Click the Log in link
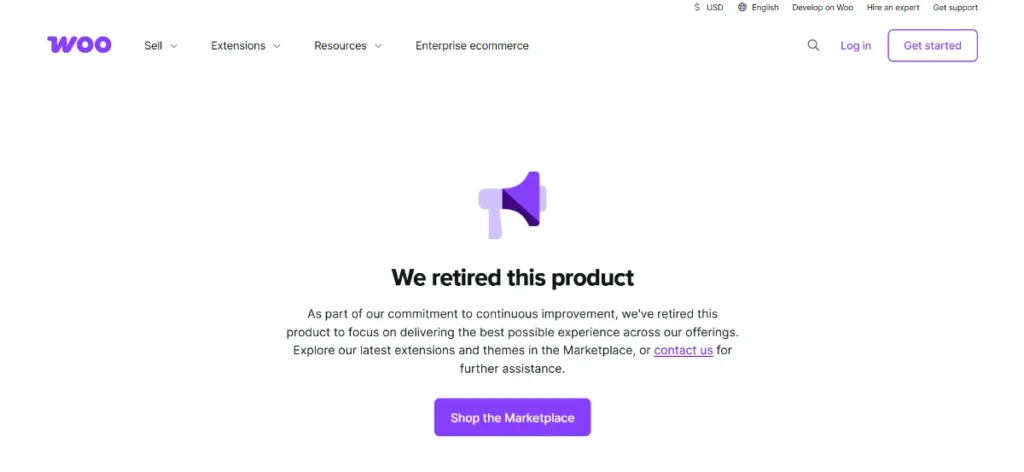This screenshot has width=1024, height=472. point(855,46)
